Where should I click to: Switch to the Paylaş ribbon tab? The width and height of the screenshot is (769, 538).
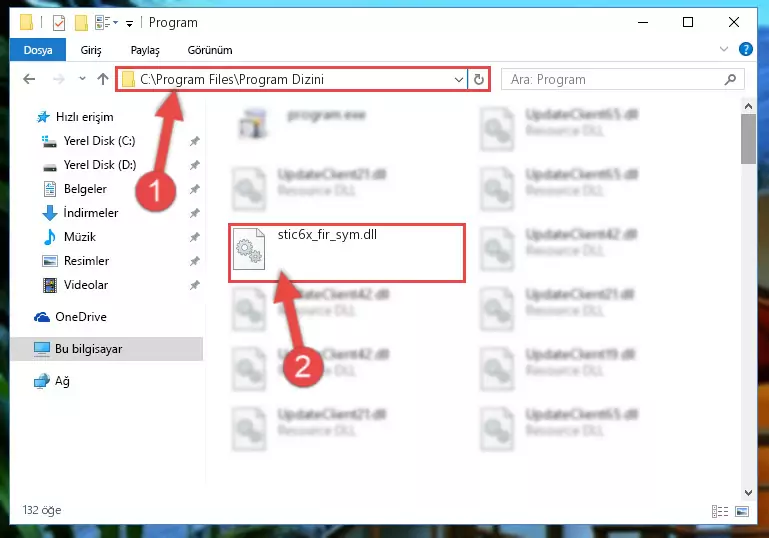(145, 50)
